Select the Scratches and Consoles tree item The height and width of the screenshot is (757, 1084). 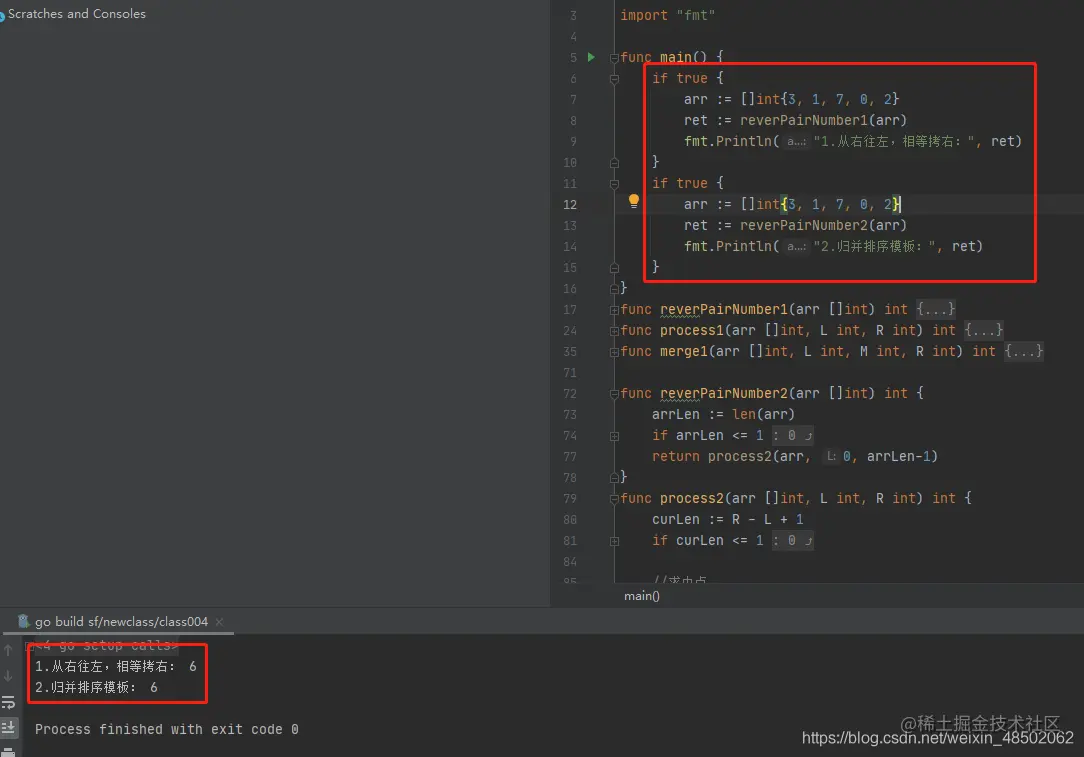click(77, 13)
